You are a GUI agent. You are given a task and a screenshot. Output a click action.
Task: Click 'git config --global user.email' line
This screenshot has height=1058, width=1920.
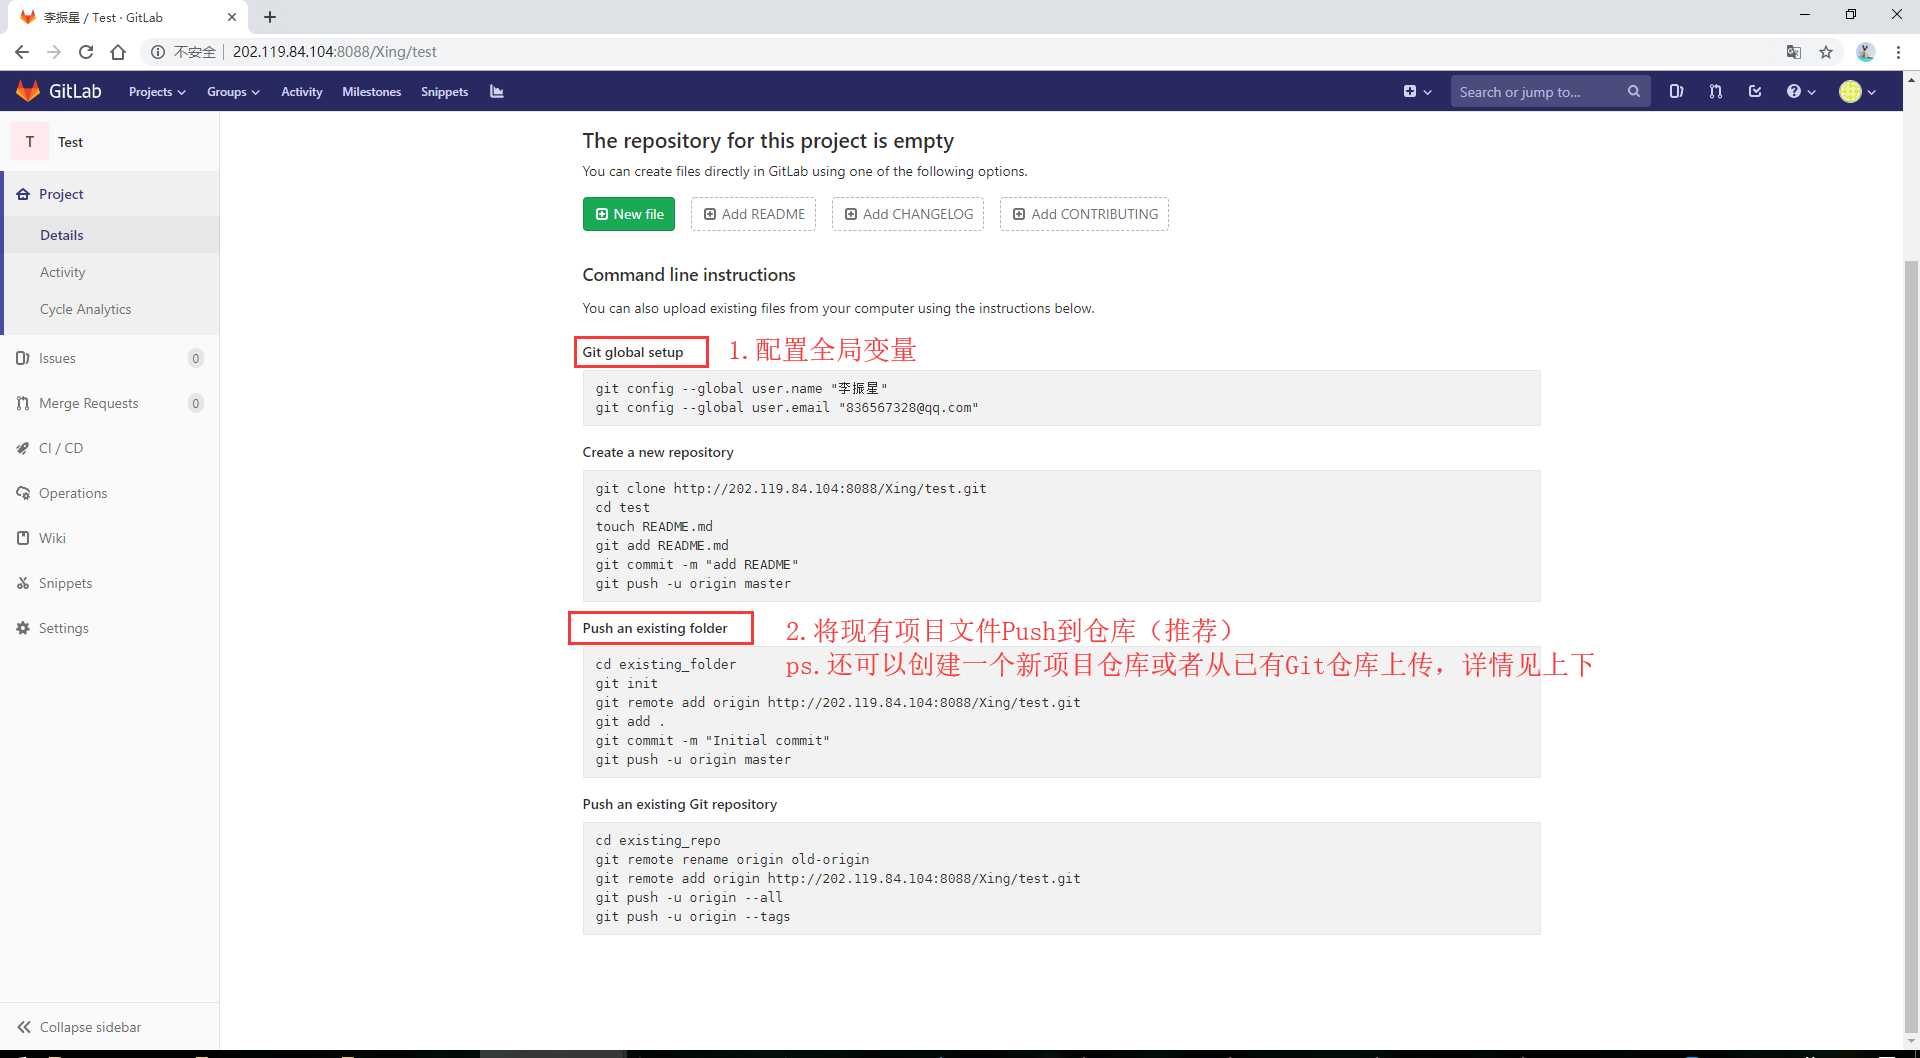pyautogui.click(x=787, y=407)
